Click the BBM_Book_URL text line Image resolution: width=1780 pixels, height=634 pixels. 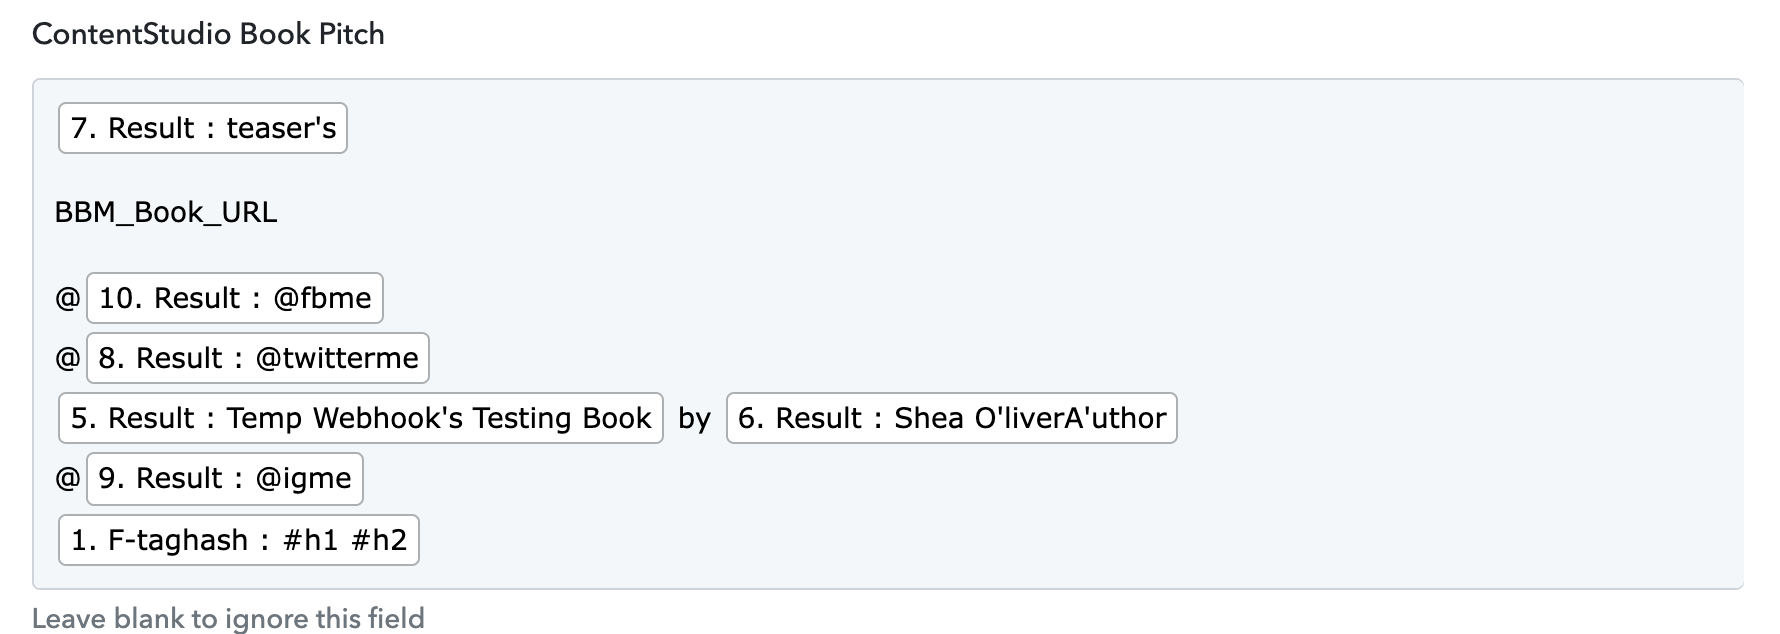166,213
